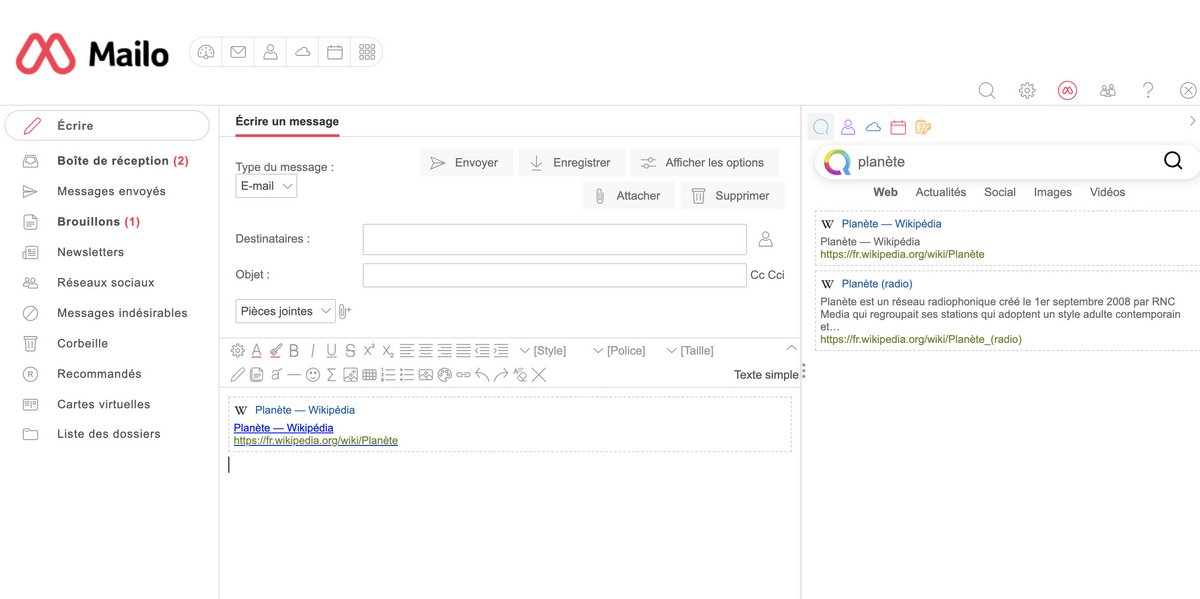
Task: Insert special symbol with sigma icon
Action: (331, 375)
